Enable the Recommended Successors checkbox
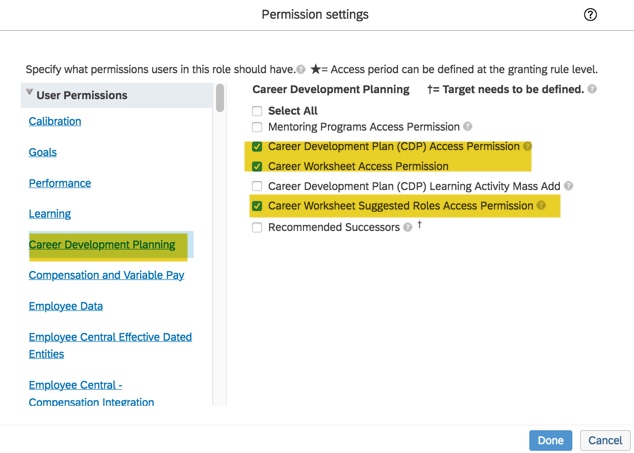Image resolution: width=634 pixels, height=453 pixels. [x=257, y=227]
